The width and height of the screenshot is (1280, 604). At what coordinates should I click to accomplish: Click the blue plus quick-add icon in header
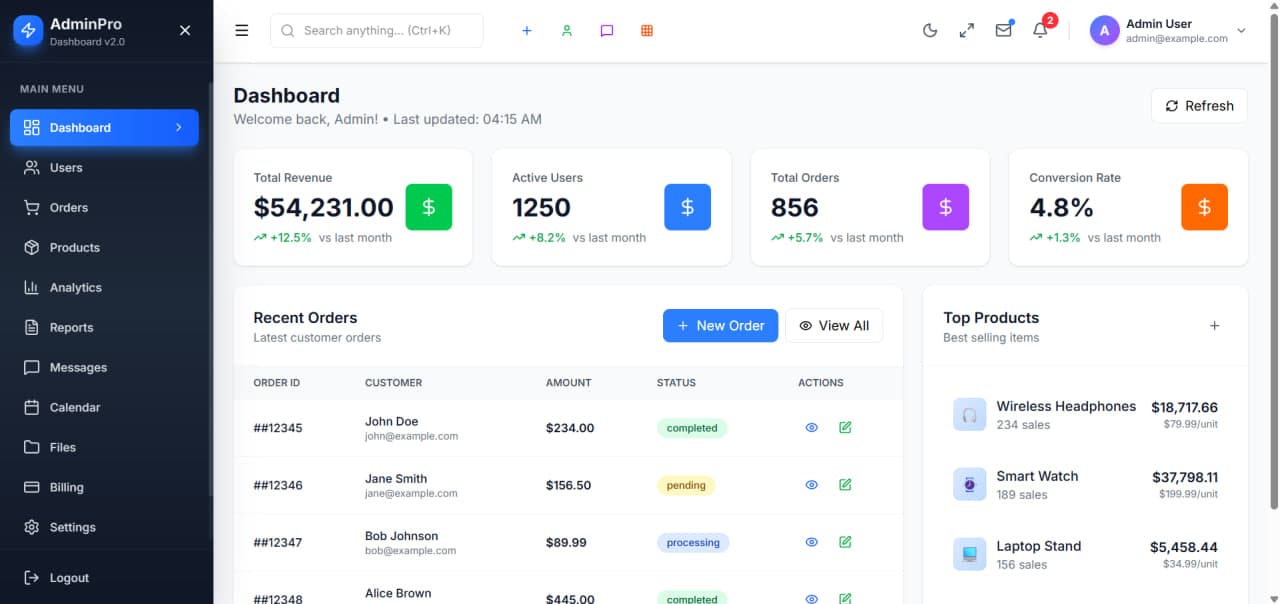tap(527, 31)
